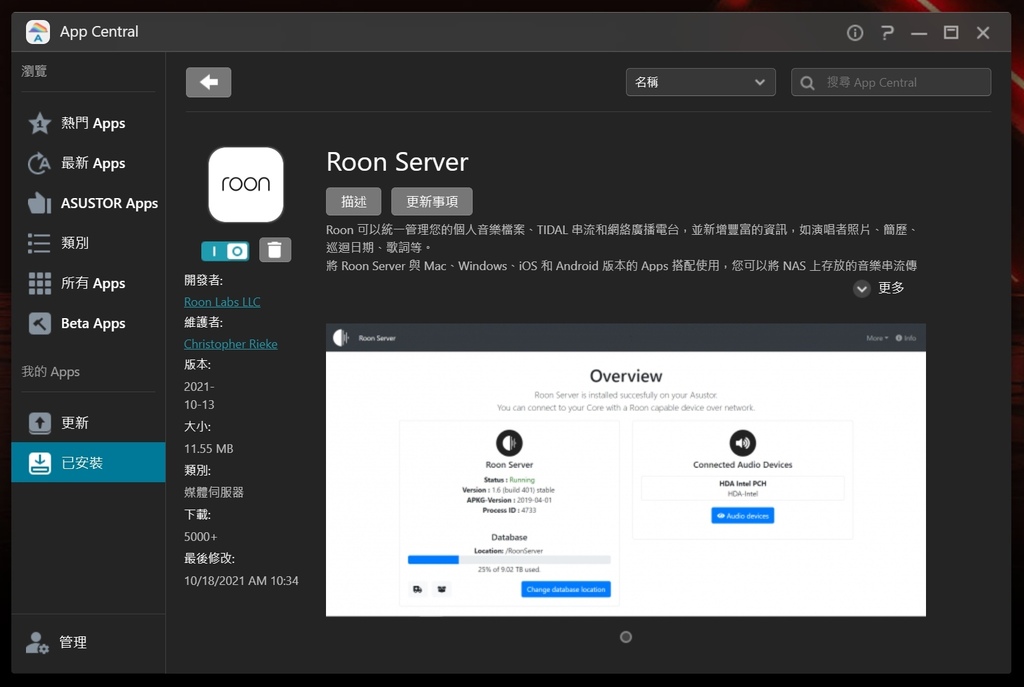This screenshot has width=1024, height=687.
Task: Open the 名稱 sort dropdown
Action: pyautogui.click(x=700, y=82)
